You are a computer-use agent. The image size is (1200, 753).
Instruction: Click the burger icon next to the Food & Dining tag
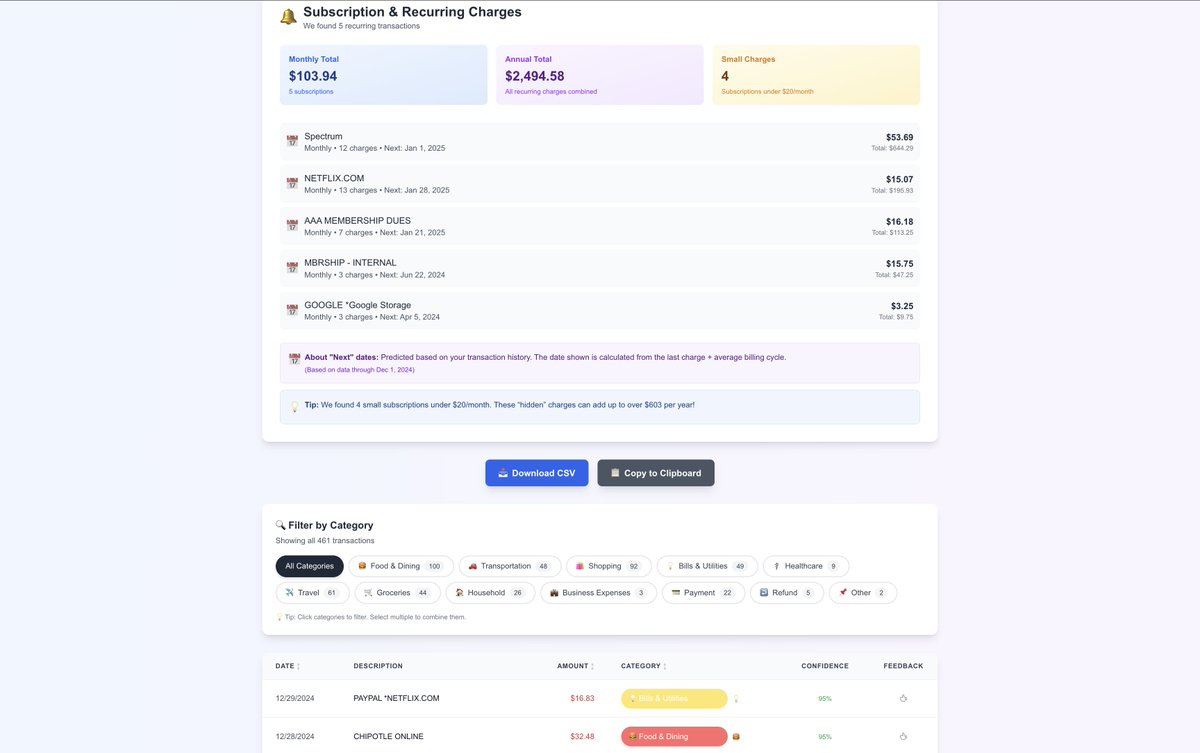coord(736,737)
